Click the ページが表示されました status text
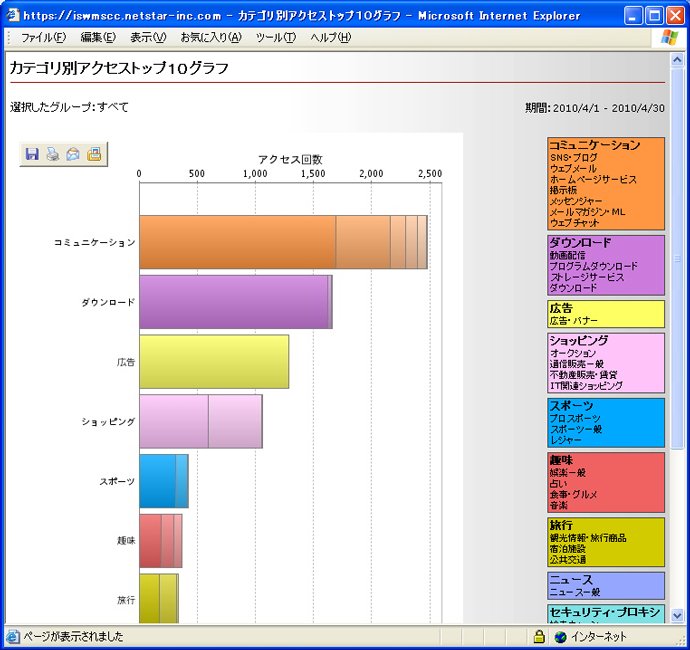 click(73, 636)
